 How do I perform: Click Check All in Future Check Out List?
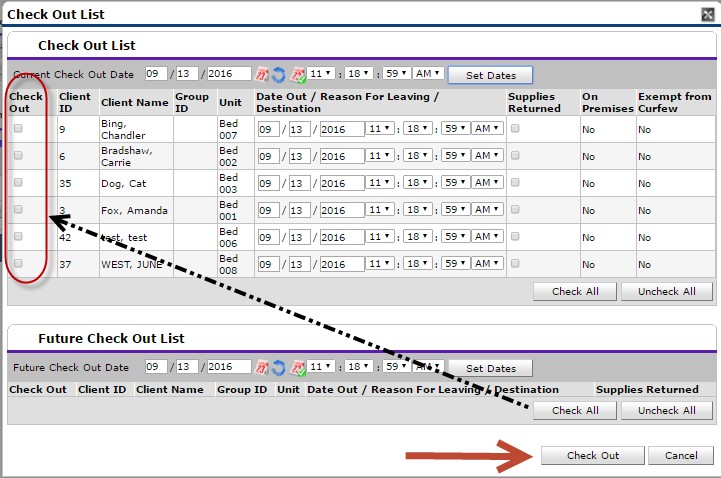[575, 410]
